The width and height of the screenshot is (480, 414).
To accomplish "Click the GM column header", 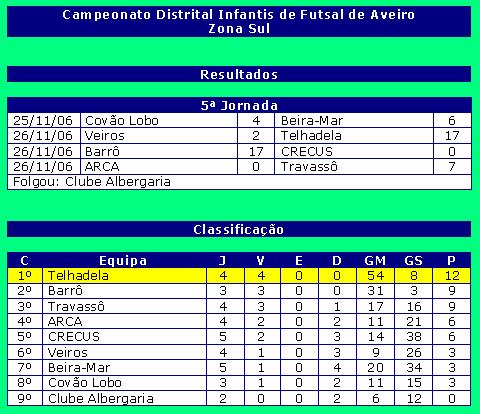I will coord(375,260).
